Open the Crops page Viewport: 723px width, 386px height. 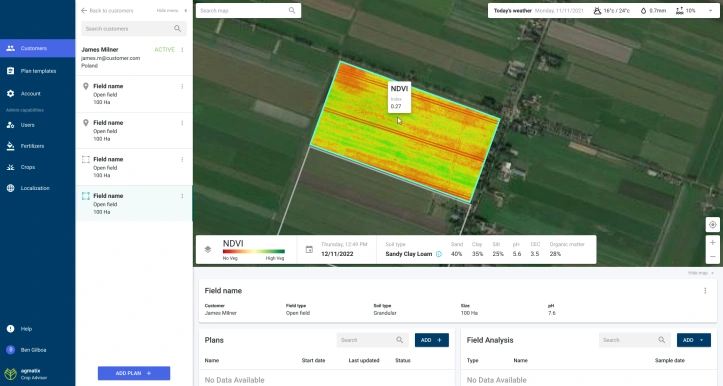(x=37, y=167)
